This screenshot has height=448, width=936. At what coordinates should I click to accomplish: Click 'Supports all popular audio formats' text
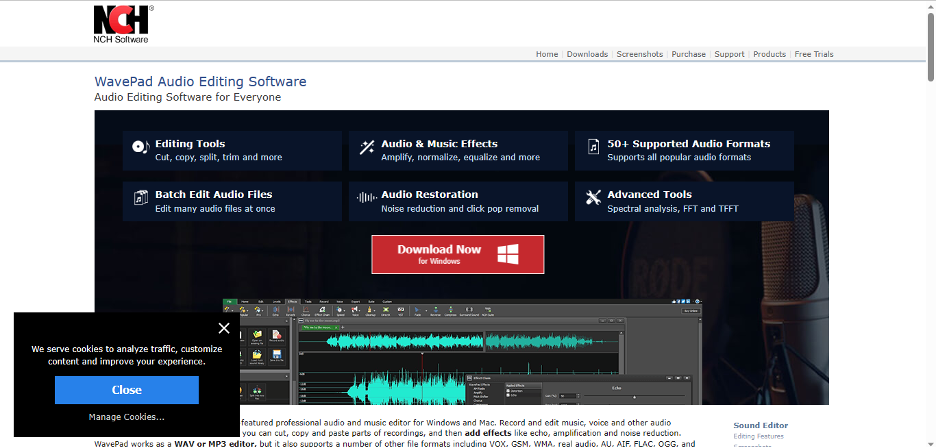[x=679, y=158]
